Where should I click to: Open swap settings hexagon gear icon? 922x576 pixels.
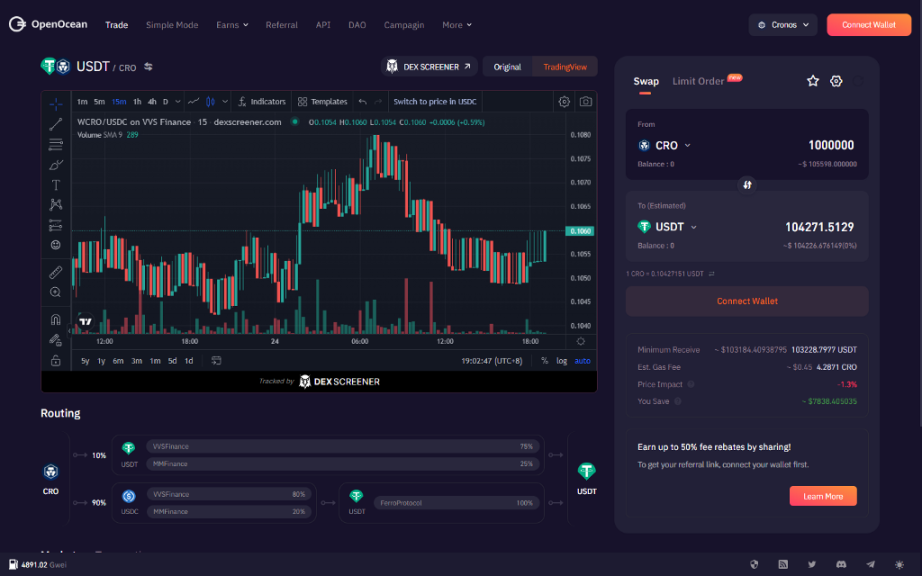[837, 81]
